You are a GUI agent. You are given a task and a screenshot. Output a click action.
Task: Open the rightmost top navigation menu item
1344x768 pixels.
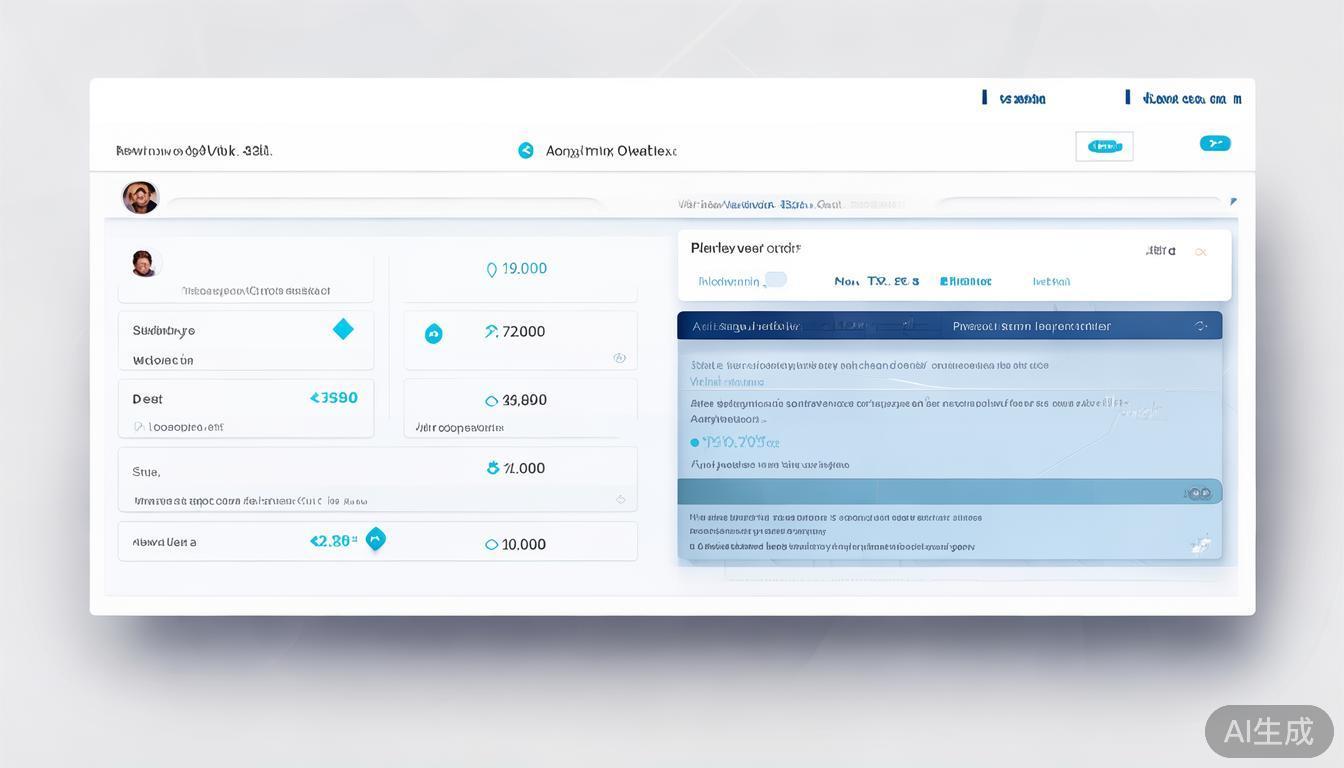1185,98
